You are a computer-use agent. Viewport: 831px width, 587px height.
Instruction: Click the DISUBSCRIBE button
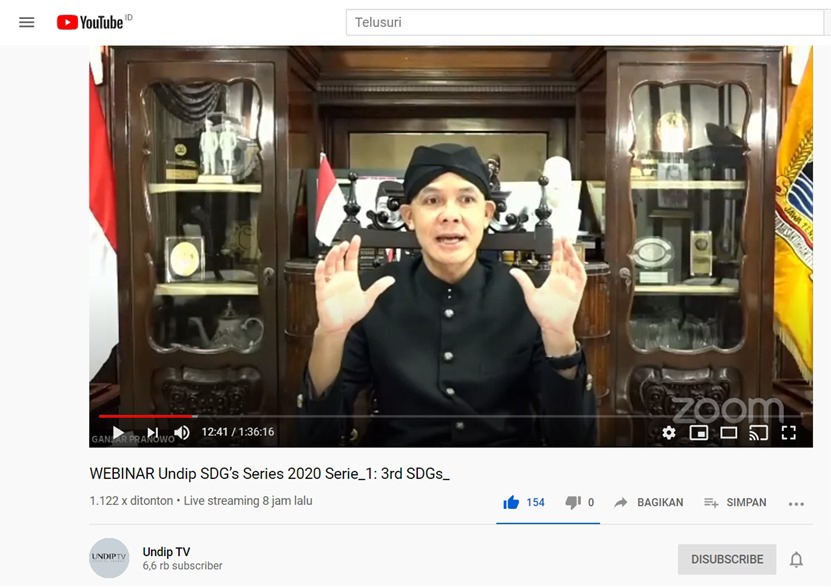pos(727,559)
